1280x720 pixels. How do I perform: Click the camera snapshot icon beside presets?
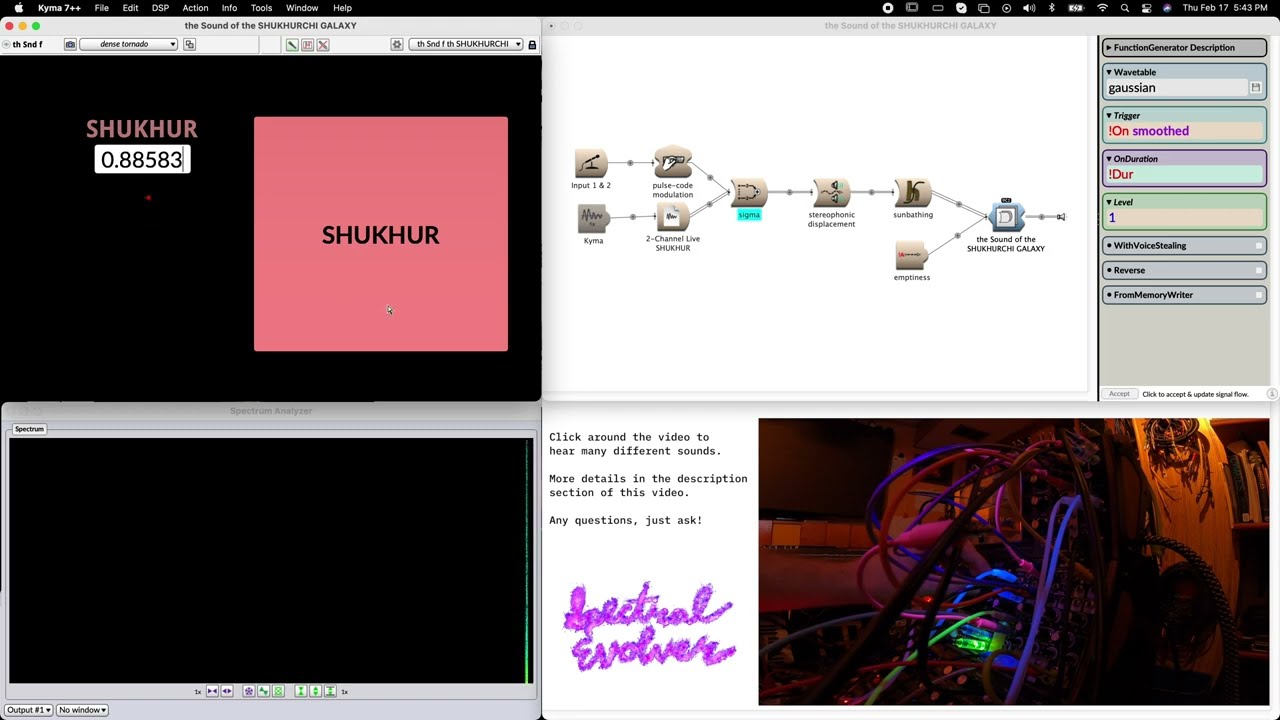(x=70, y=44)
